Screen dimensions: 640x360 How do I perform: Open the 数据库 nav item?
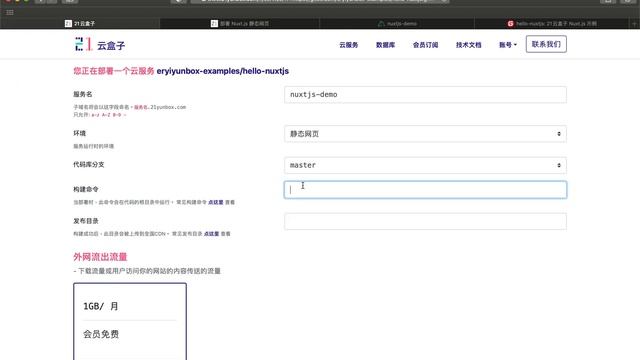[x=385, y=45]
